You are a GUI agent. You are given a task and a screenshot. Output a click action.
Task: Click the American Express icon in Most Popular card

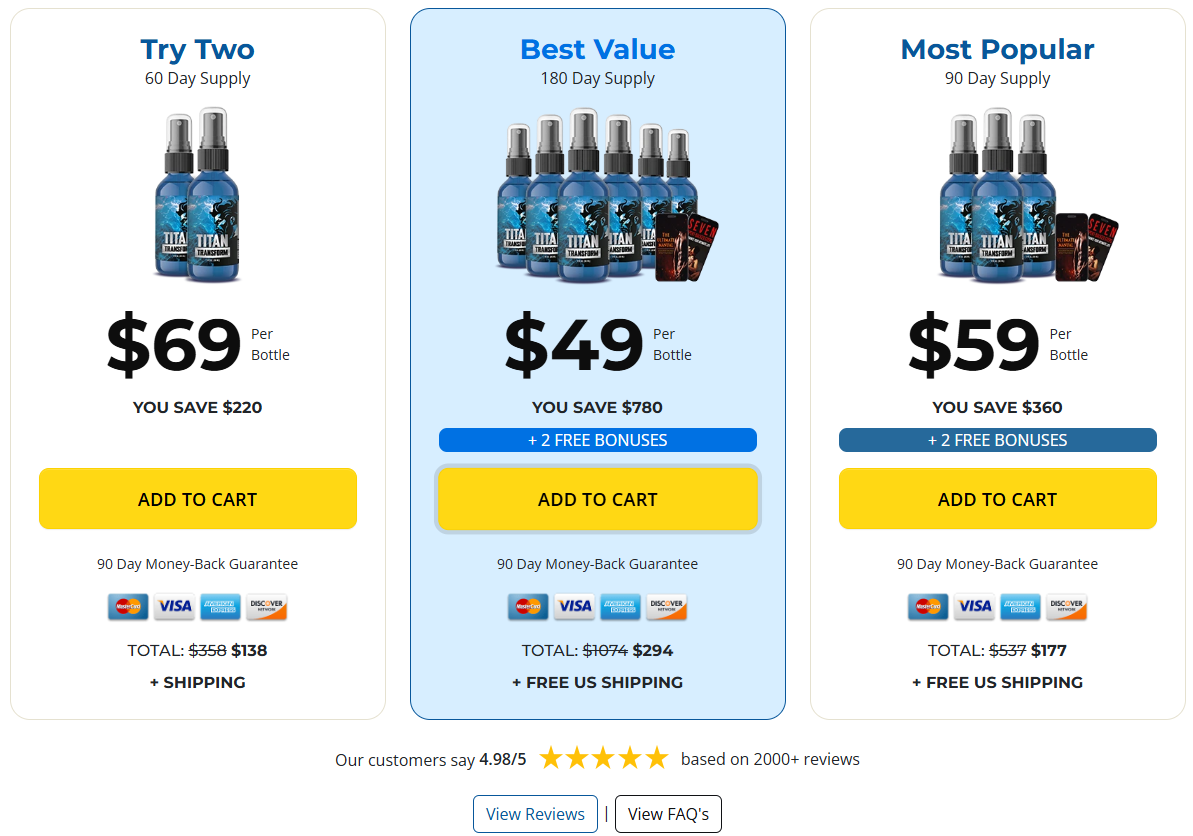point(1020,606)
